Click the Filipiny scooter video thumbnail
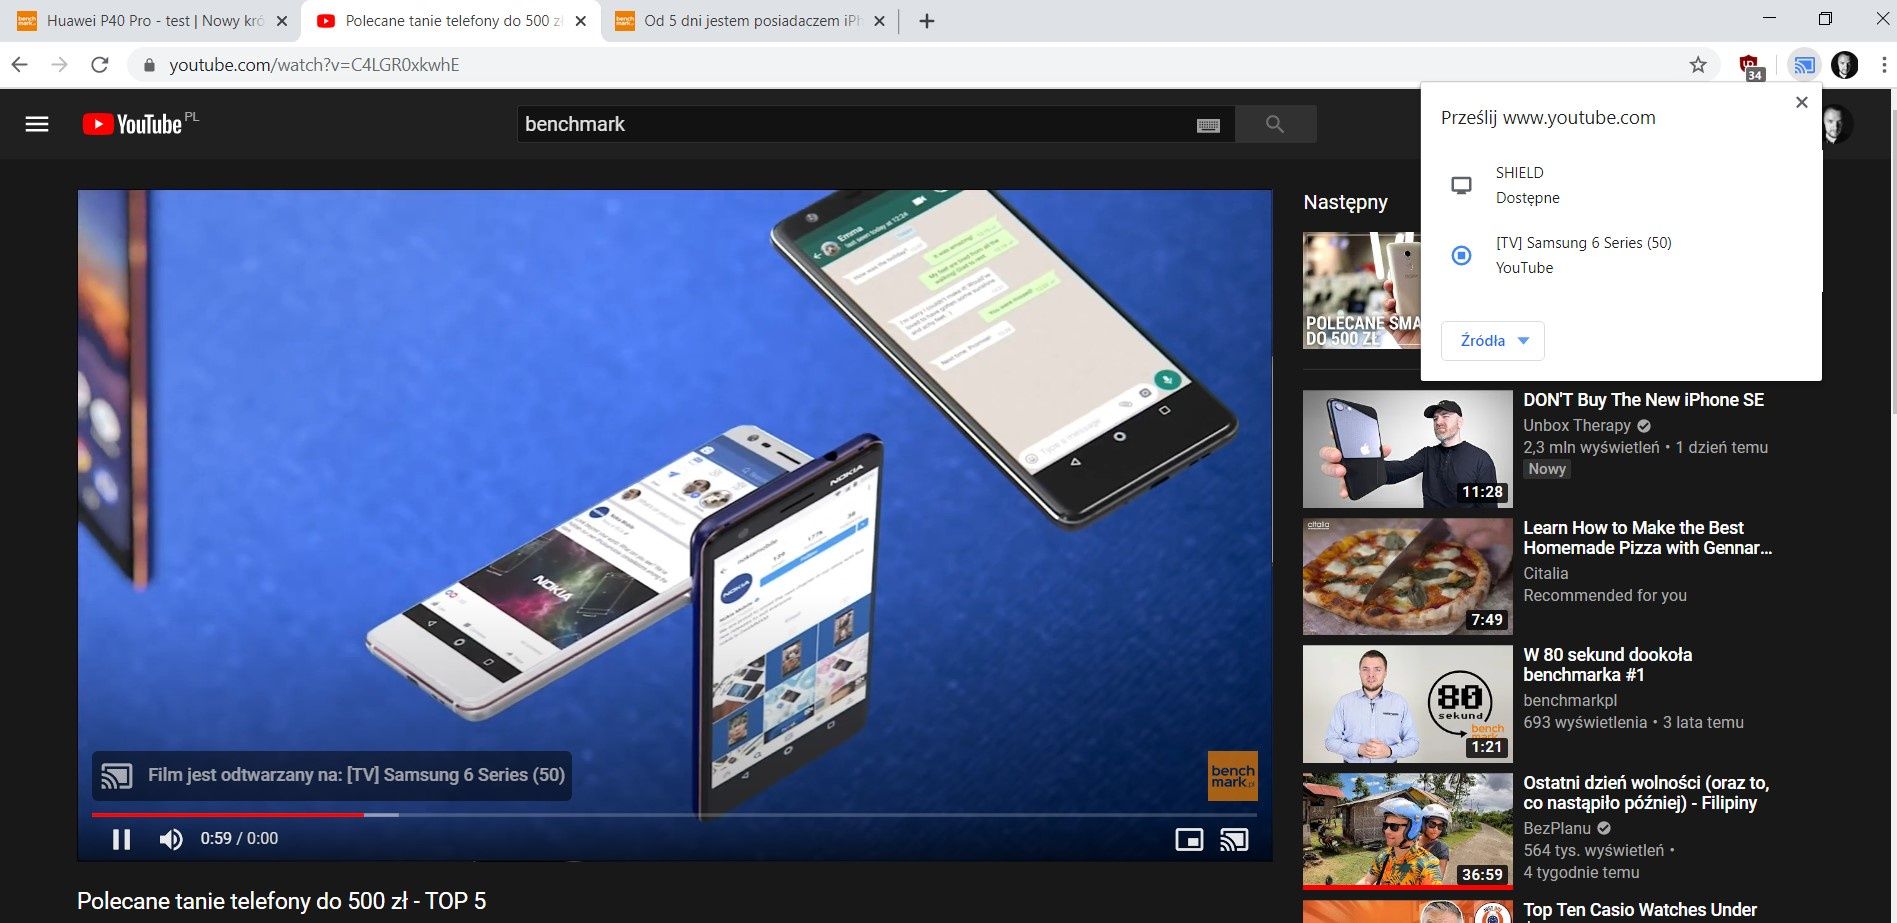The image size is (1897, 923). (x=1408, y=831)
